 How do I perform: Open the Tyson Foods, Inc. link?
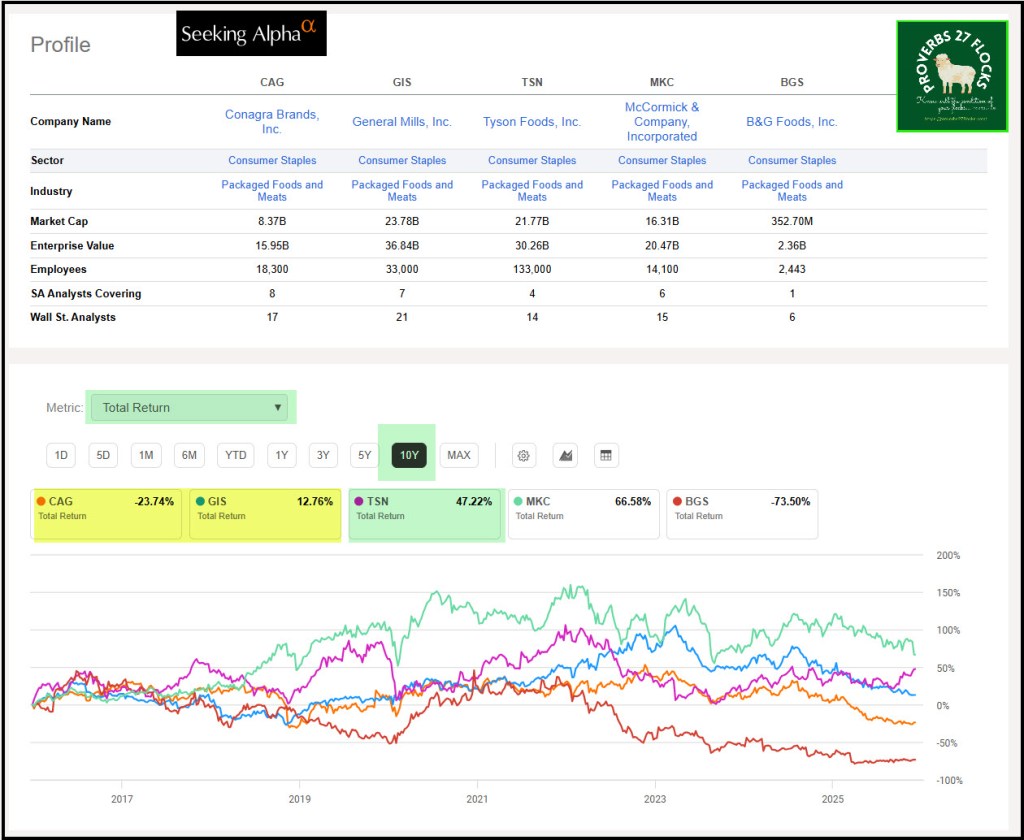tap(532, 121)
